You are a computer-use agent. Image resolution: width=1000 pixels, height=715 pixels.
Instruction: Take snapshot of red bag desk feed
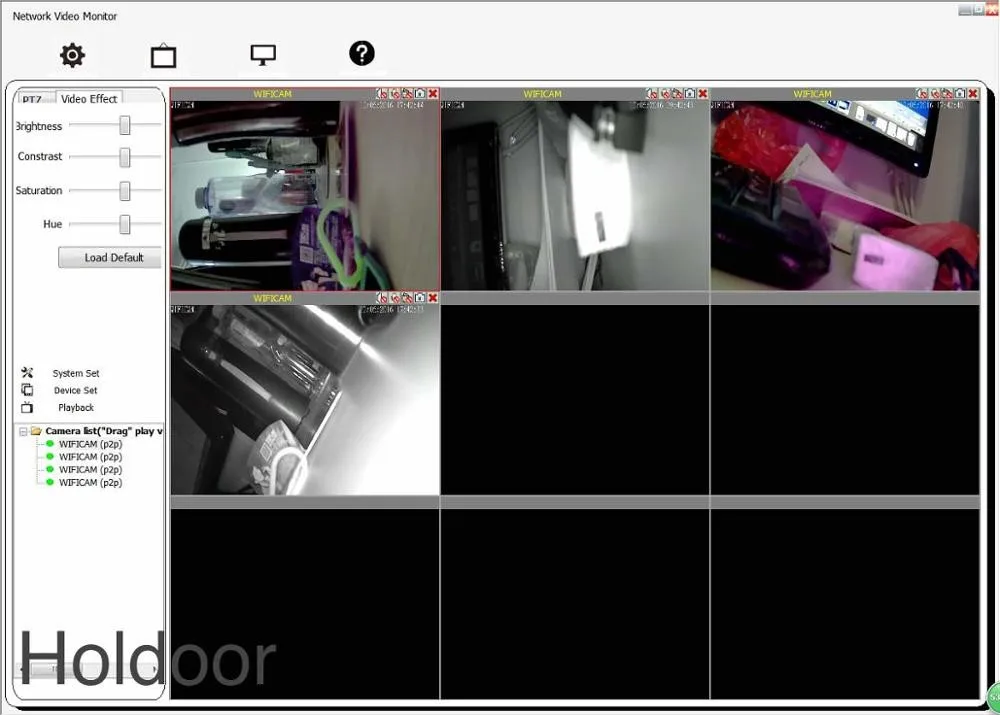[960, 94]
